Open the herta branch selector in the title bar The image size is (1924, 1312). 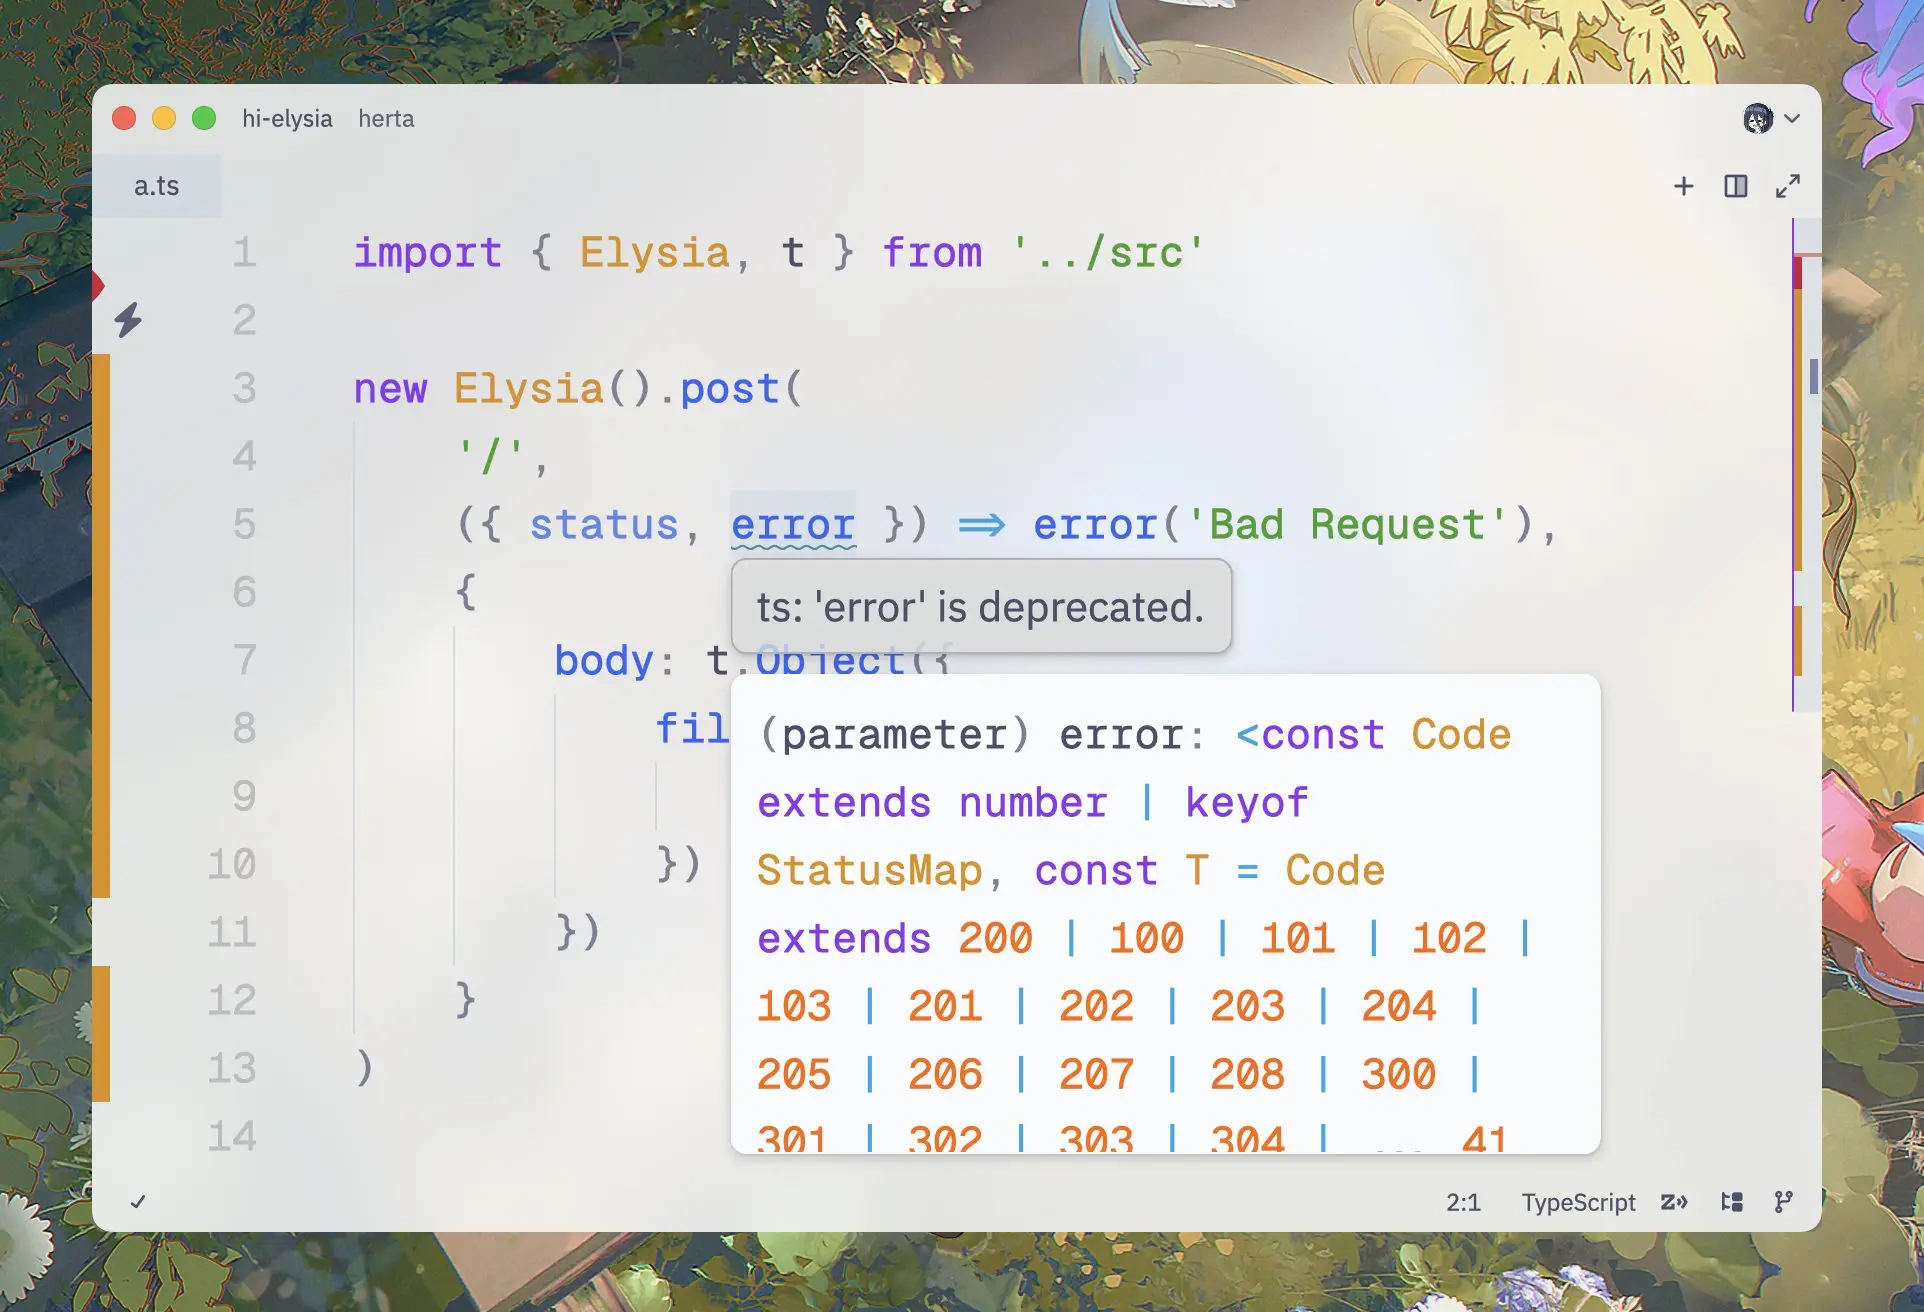386,118
